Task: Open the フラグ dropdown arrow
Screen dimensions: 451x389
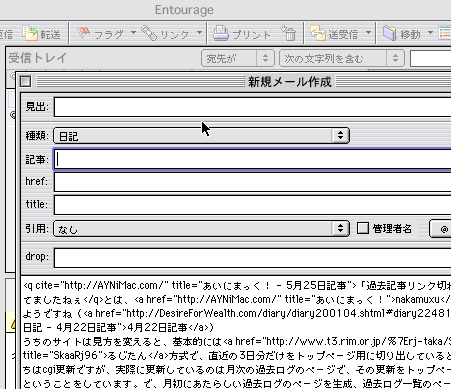Action: click(133, 33)
